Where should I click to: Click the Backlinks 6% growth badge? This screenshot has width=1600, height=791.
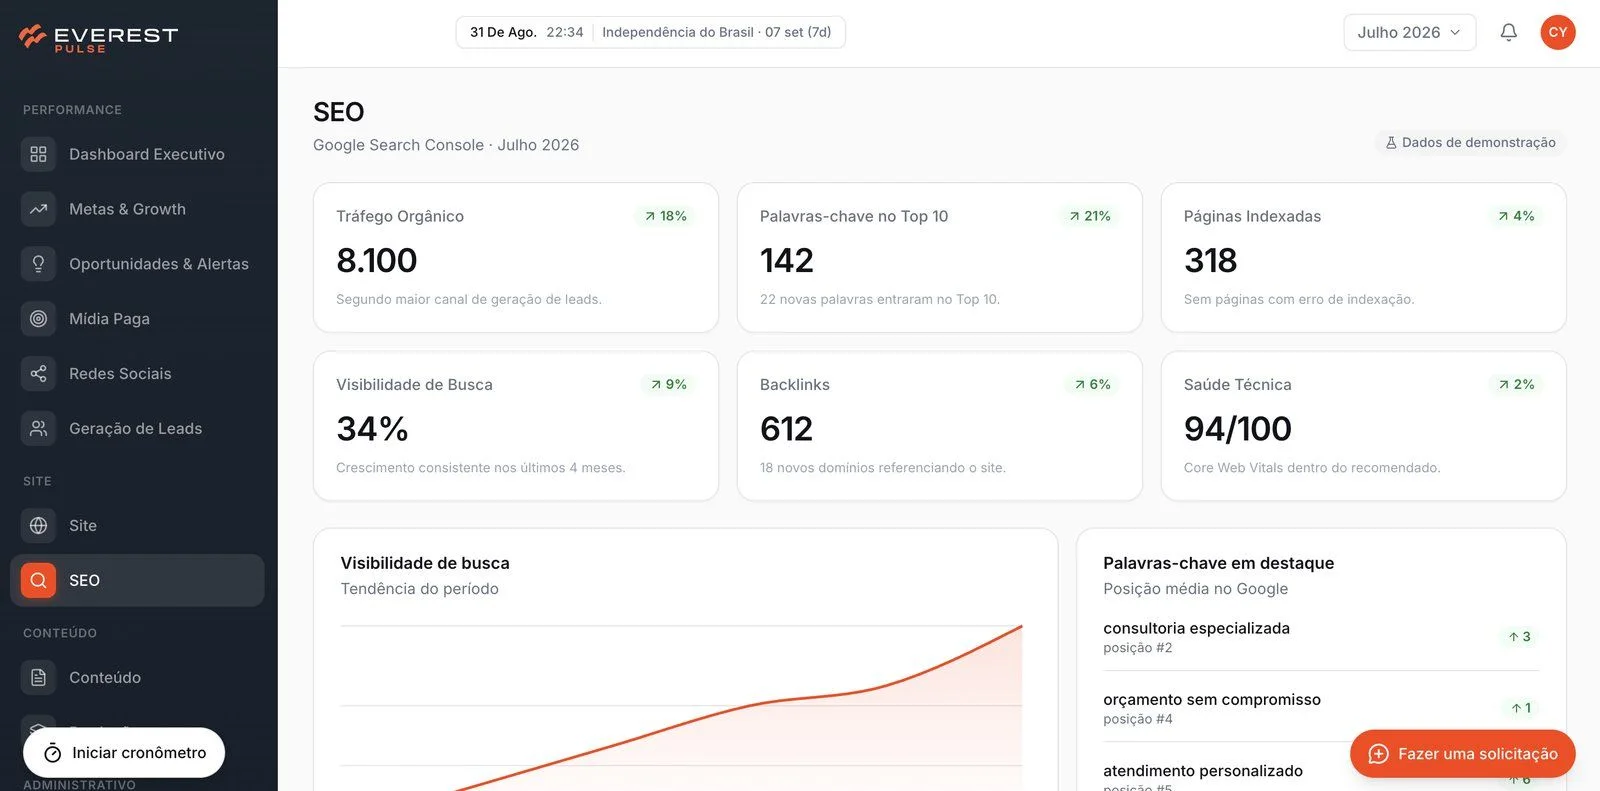pos(1093,384)
